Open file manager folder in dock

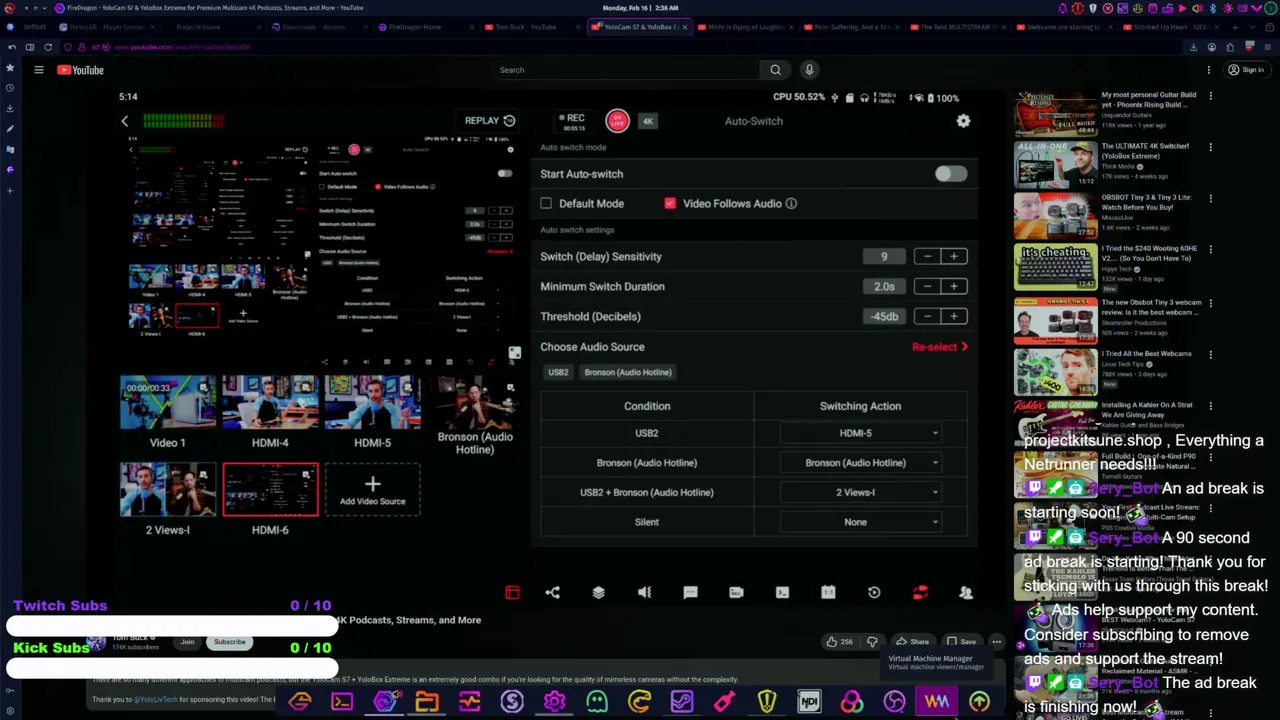pos(427,702)
